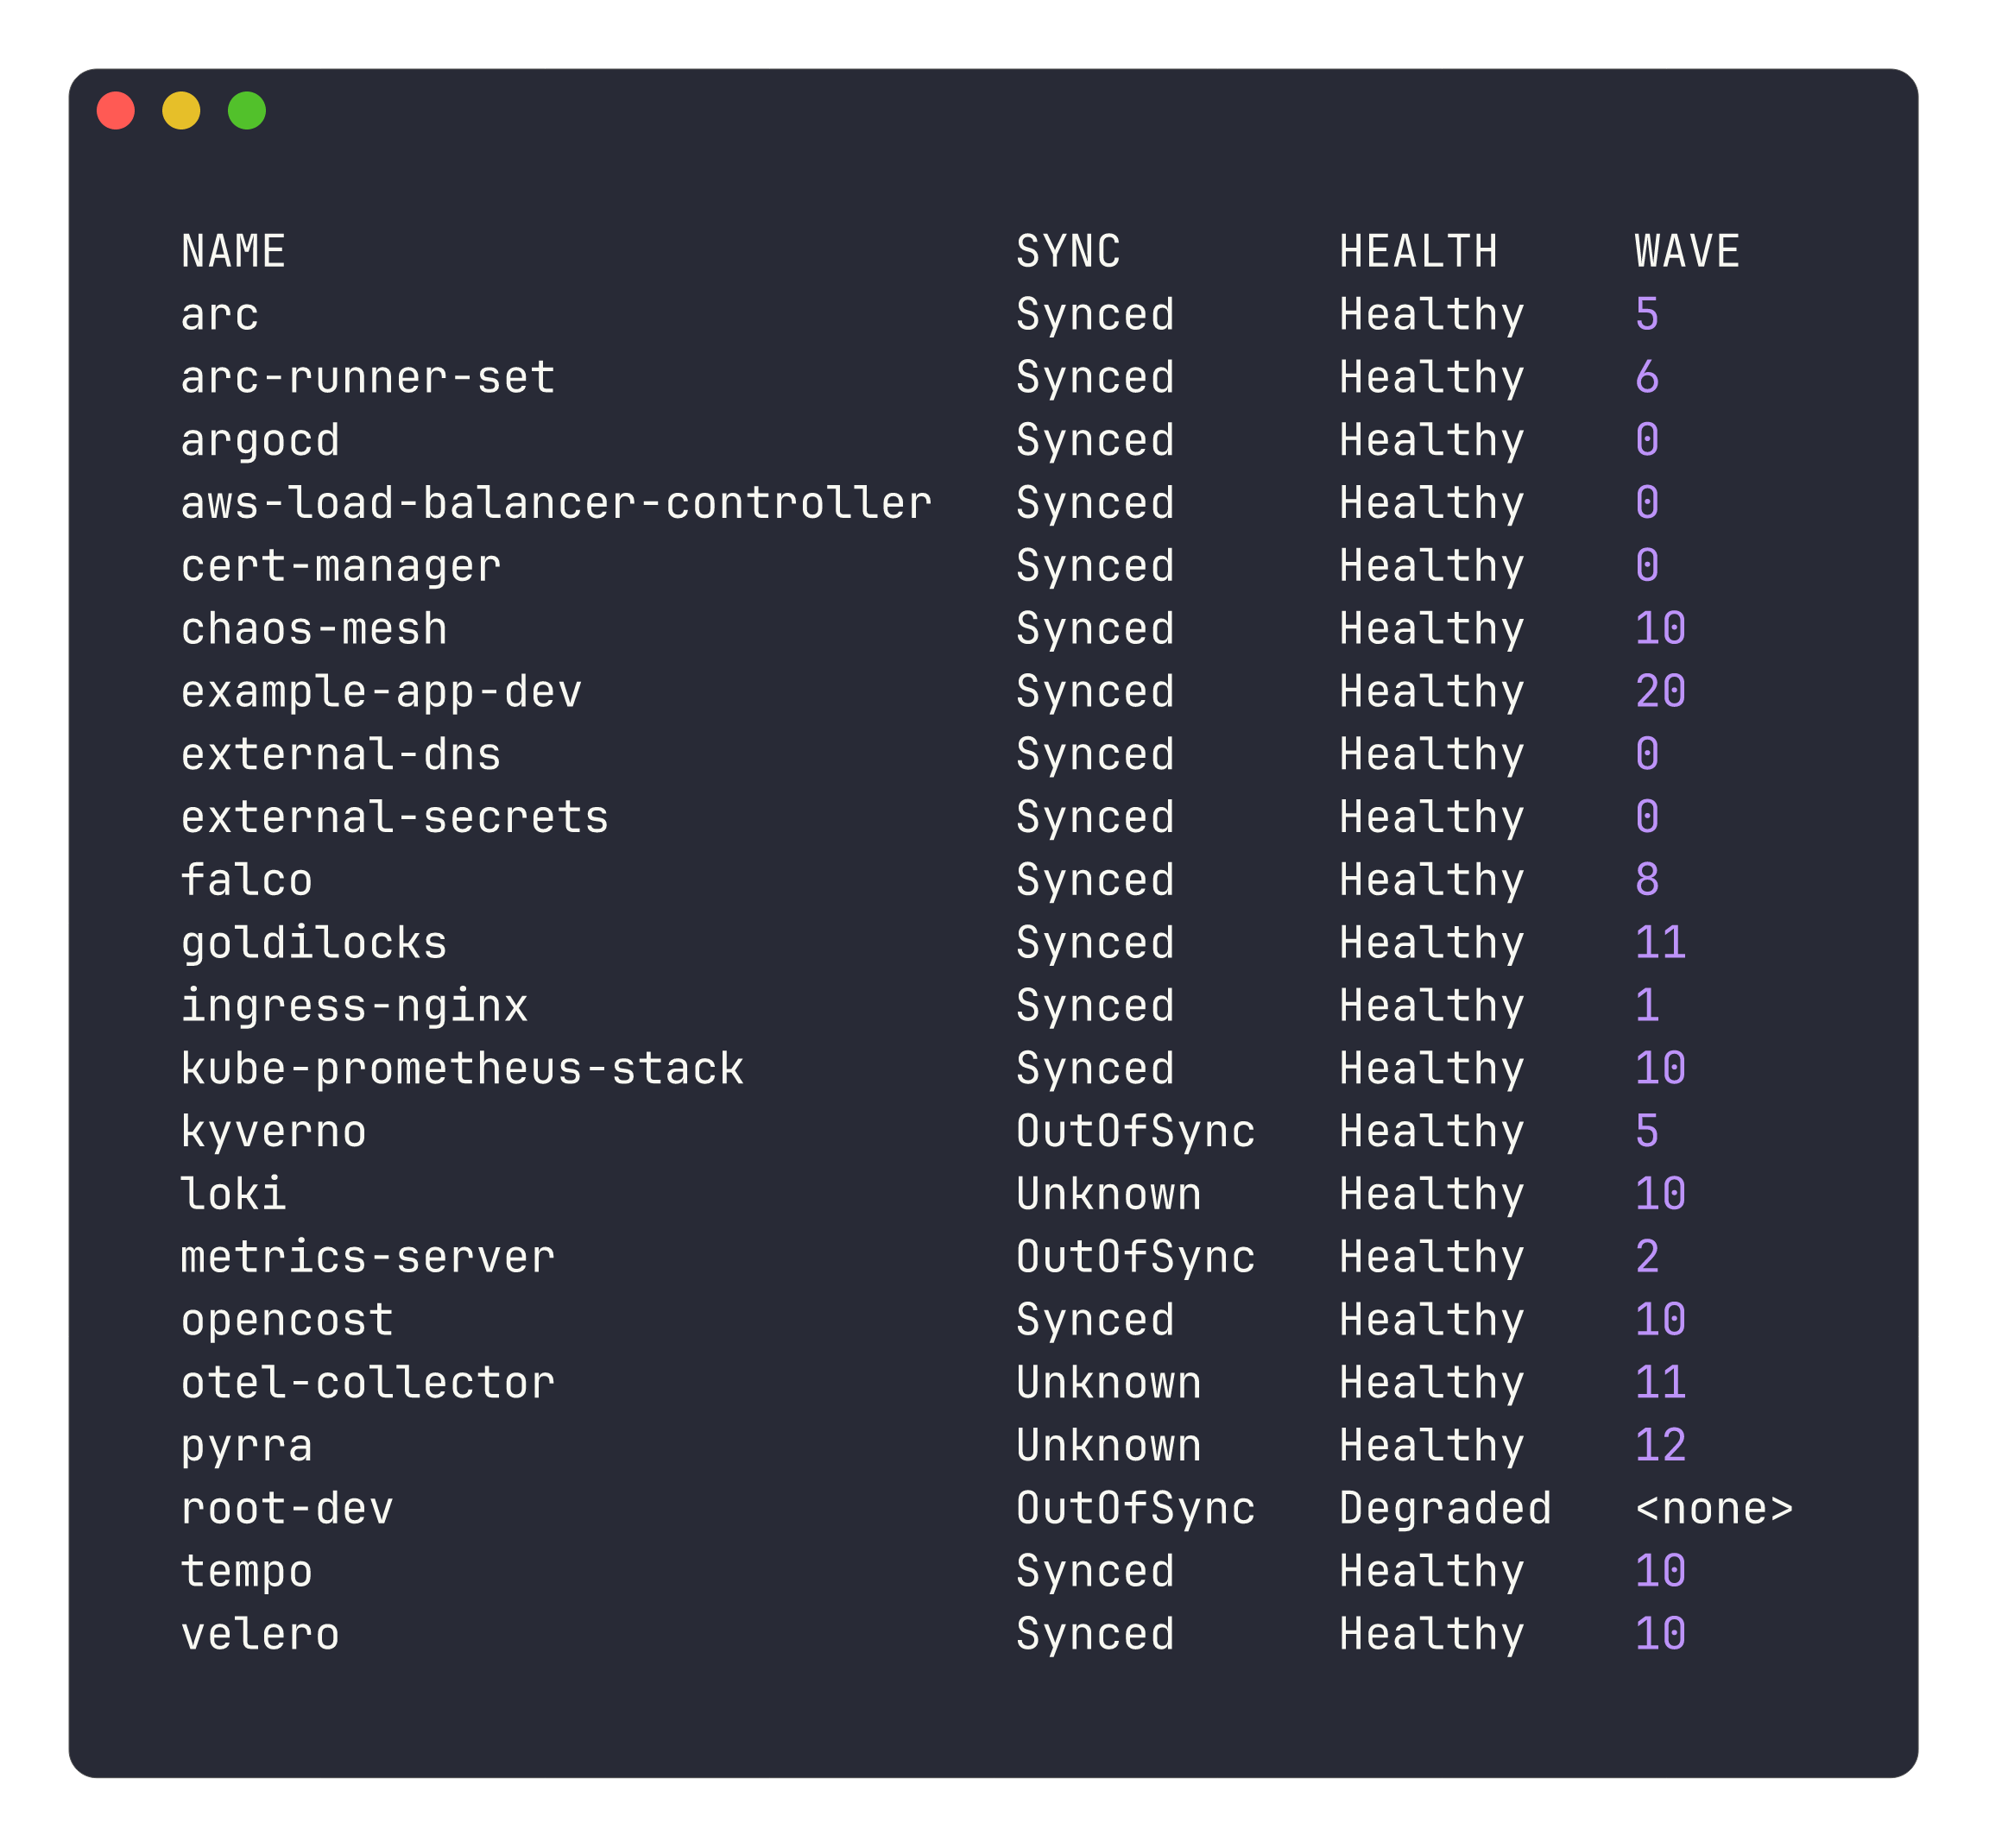Select the ingress-nginx app name
Image resolution: width=1989 pixels, height=1848 pixels.
click(355, 1006)
